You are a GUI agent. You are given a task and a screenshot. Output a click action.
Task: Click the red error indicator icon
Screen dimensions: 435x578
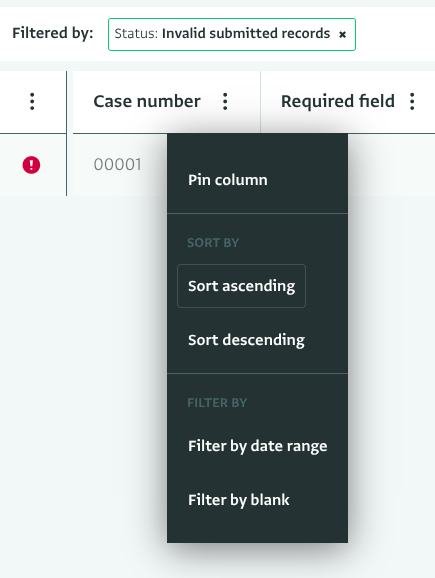31,165
